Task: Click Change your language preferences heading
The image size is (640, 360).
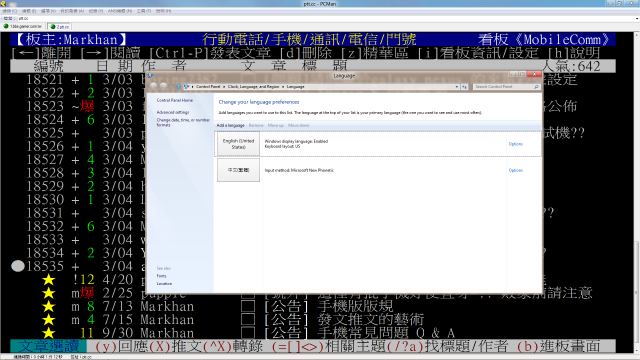Action: click(x=259, y=102)
